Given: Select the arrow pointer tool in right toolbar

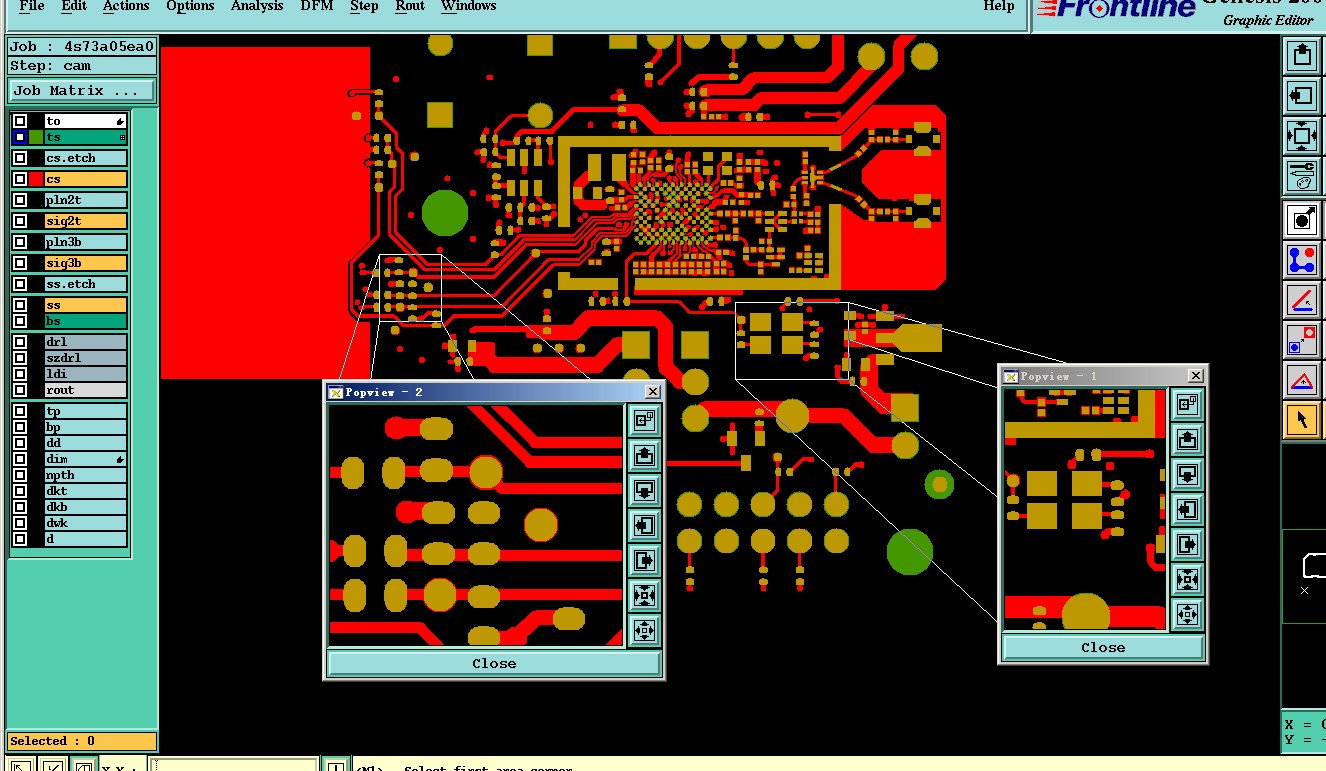Looking at the screenshot, I should coord(1302,419).
